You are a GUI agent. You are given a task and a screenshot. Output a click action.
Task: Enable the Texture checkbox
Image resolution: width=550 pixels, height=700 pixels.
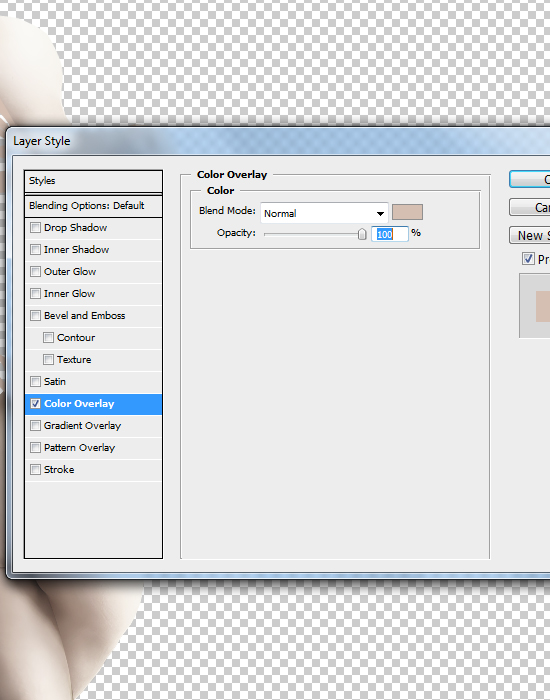[48, 359]
